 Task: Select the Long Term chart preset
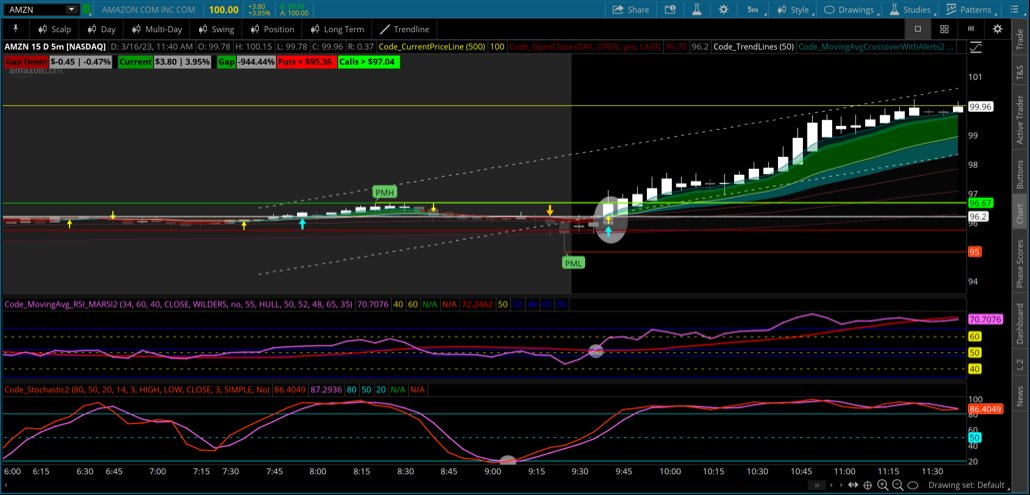[x=336, y=29]
